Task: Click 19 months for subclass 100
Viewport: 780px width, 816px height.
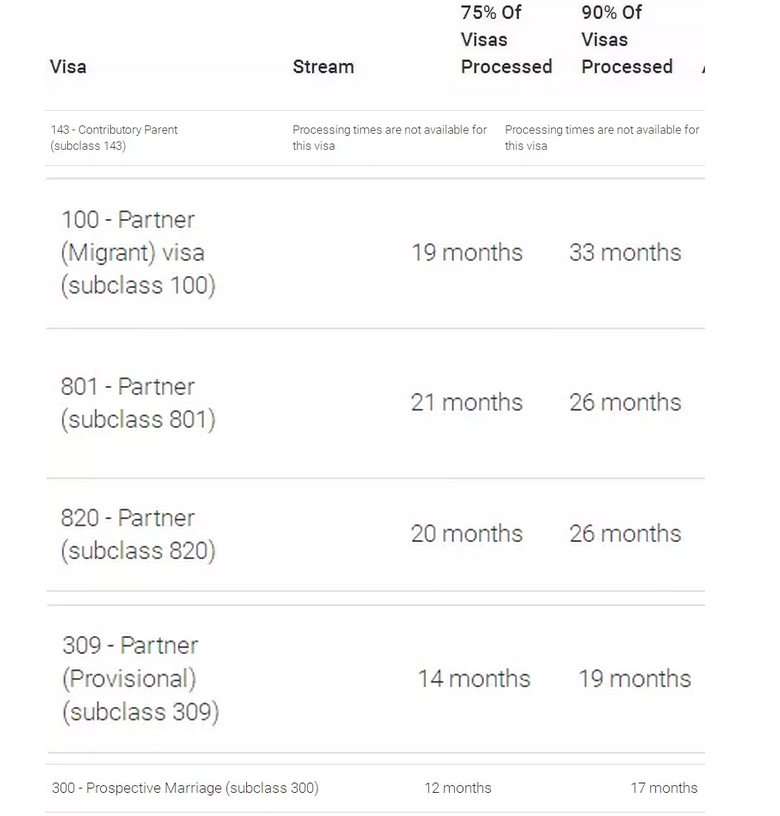Action: 467,253
